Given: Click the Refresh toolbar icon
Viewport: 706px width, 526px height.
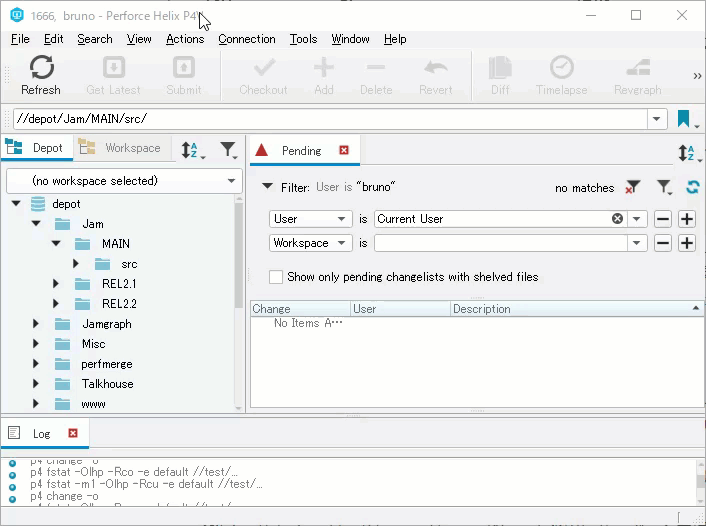Looking at the screenshot, I should 42,68.
